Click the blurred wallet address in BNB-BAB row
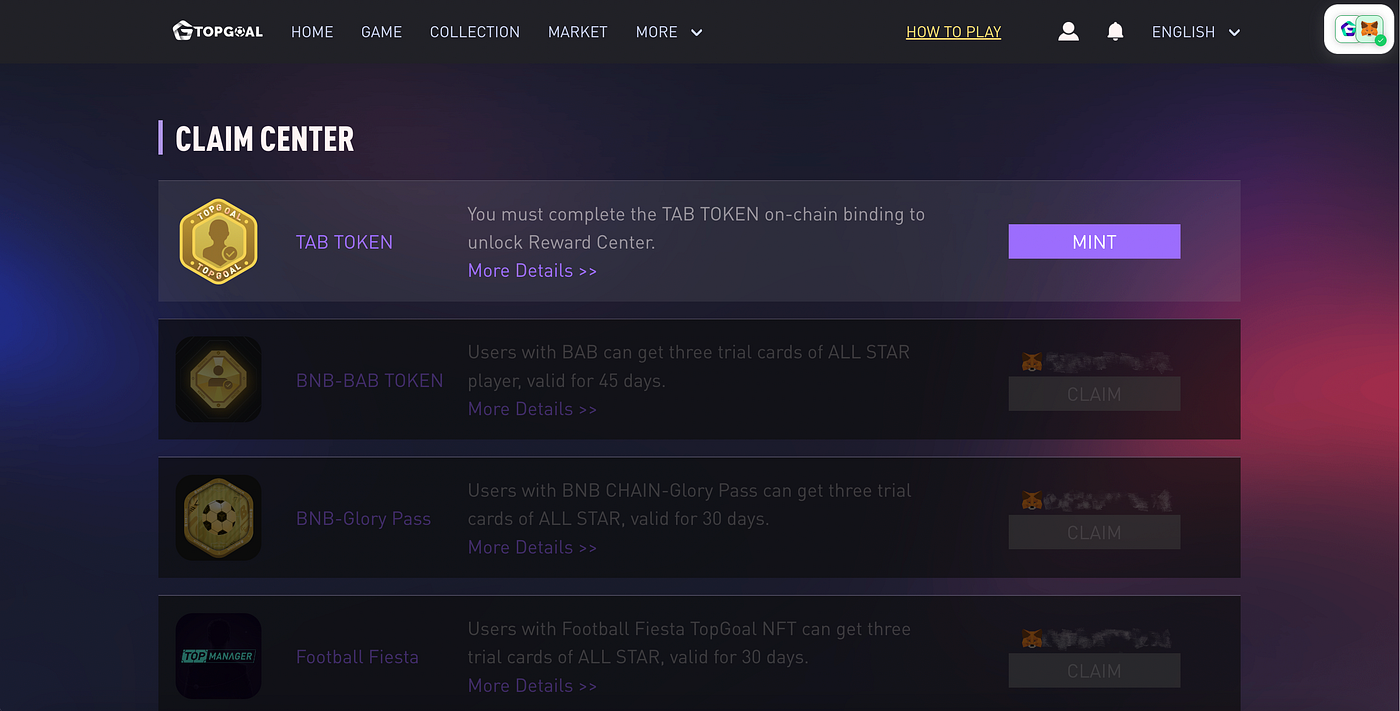The width and height of the screenshot is (1400, 711). tap(1108, 362)
